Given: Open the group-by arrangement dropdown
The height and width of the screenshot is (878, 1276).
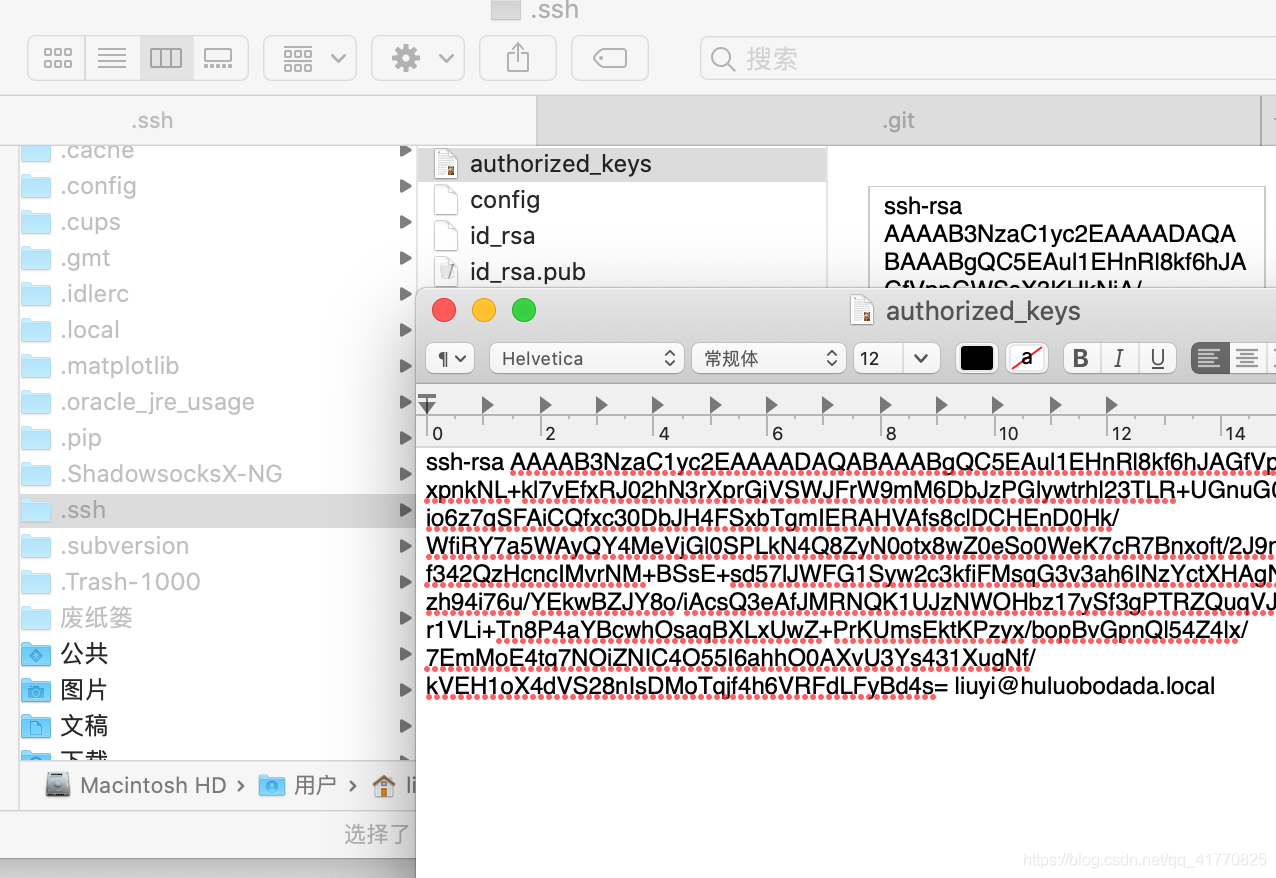Looking at the screenshot, I should tap(310, 58).
